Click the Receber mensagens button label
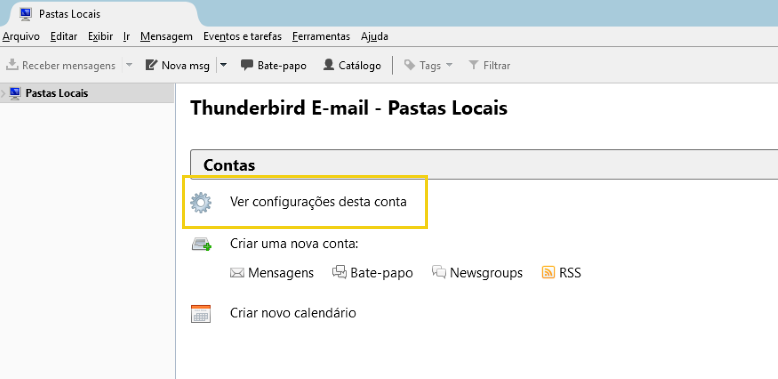The height and width of the screenshot is (379, 778). [x=69, y=65]
